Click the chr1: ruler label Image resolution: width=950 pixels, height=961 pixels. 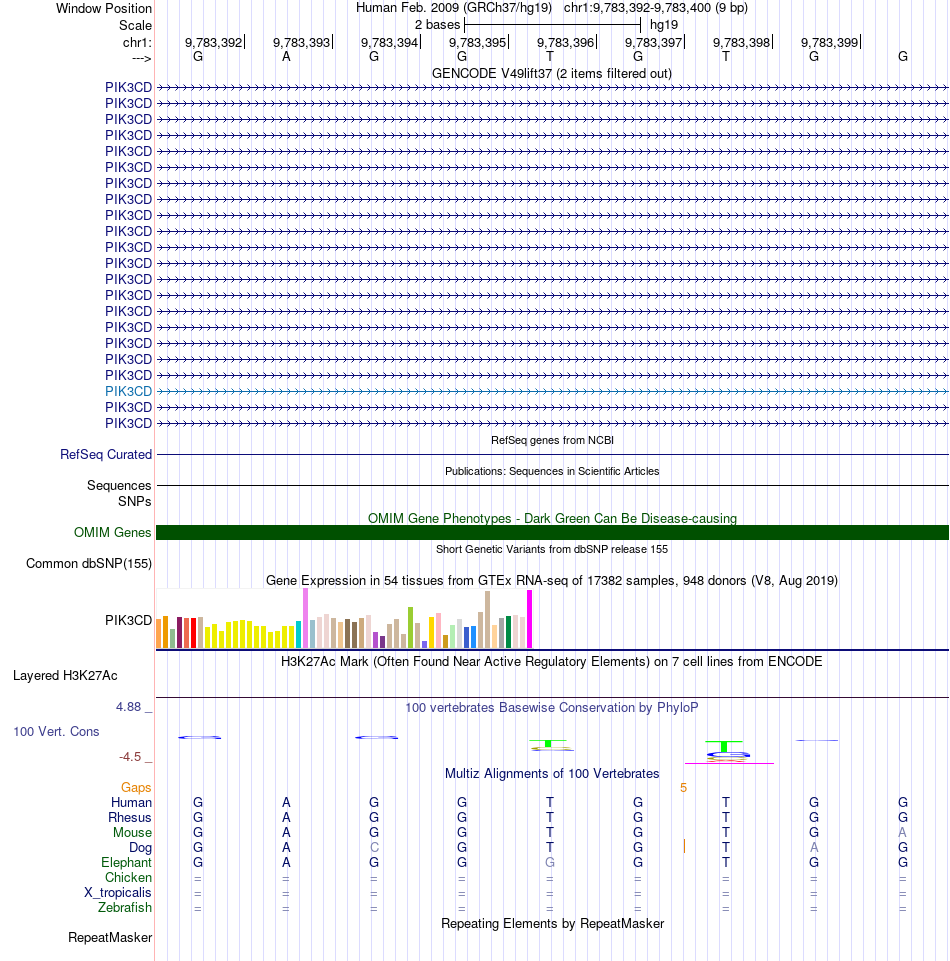pos(137,42)
